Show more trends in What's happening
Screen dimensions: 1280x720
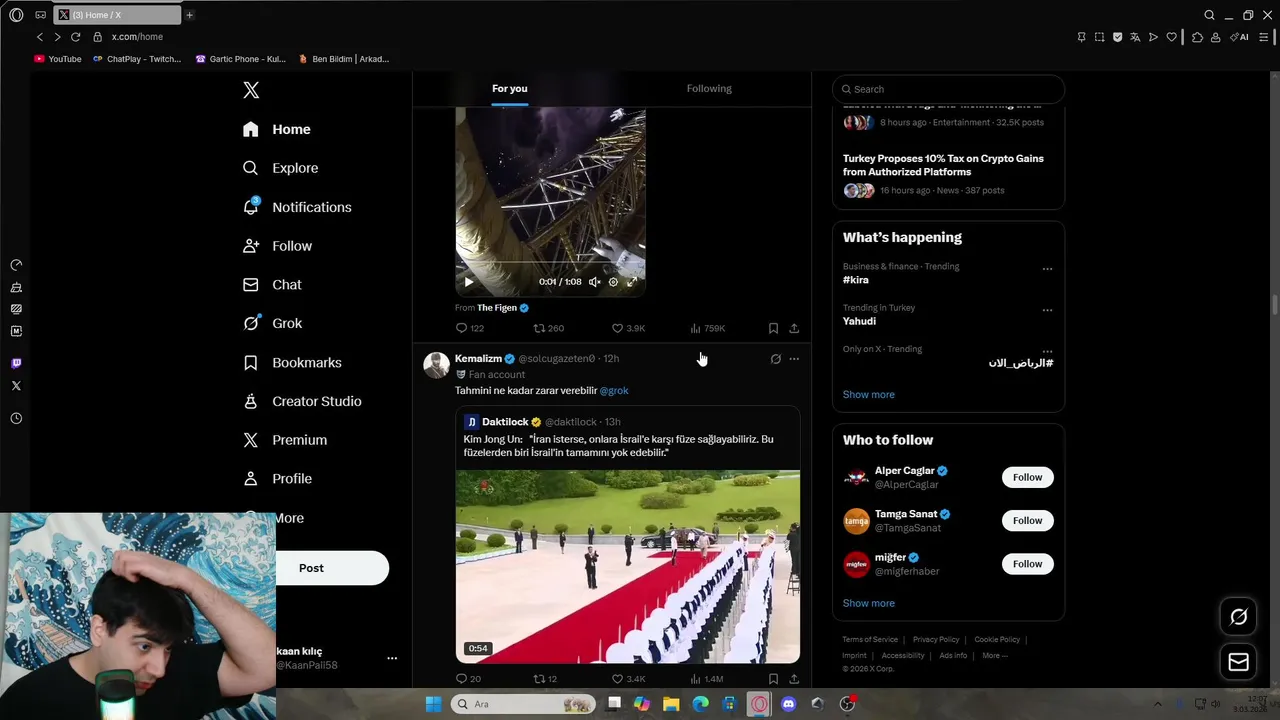click(868, 394)
